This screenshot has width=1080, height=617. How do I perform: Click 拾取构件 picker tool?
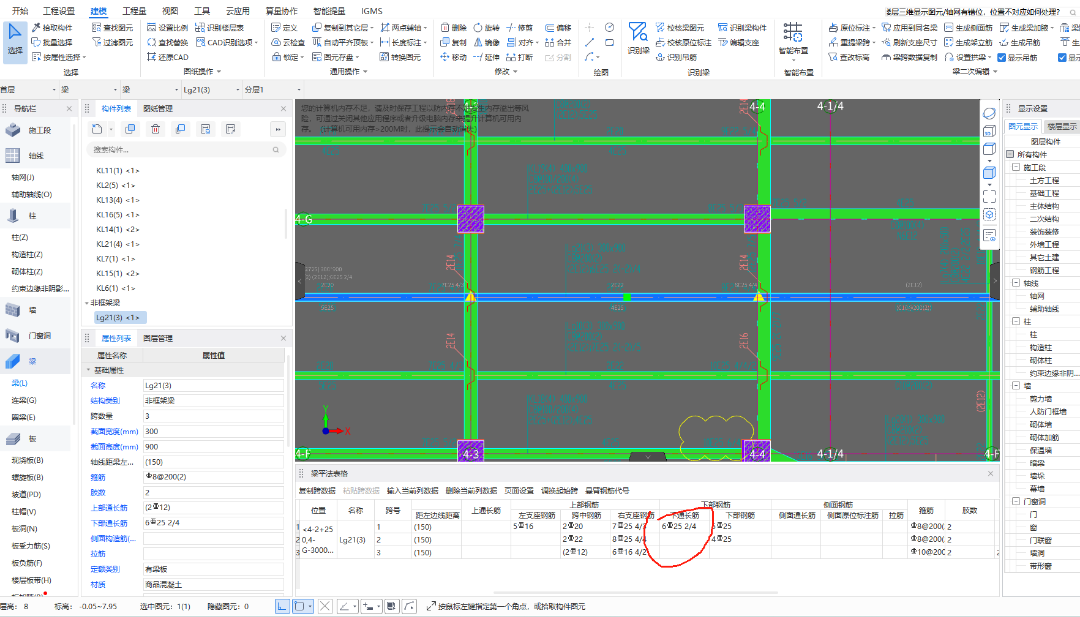click(x=52, y=28)
